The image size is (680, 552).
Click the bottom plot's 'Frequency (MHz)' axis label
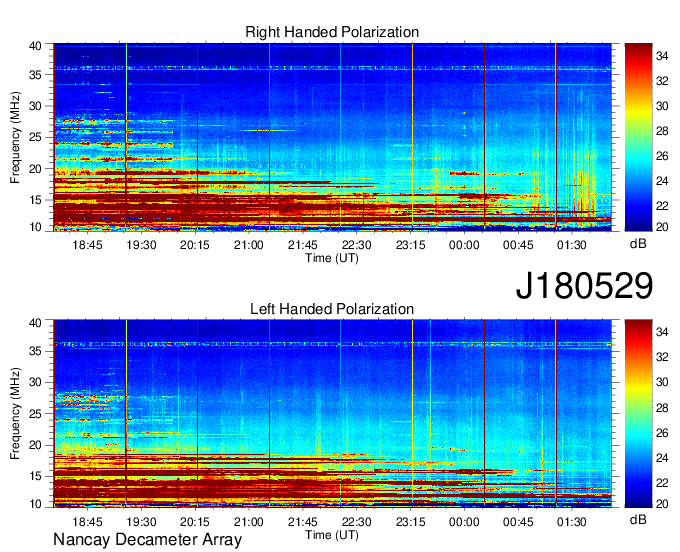point(15,414)
